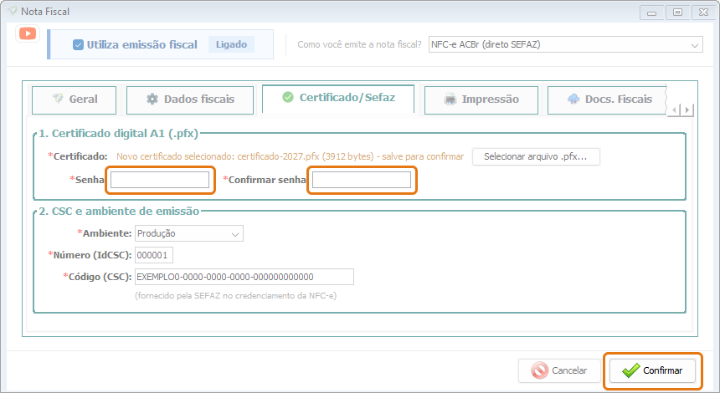Open the Impressão tab
This screenshot has width=720, height=393.
click(x=481, y=100)
